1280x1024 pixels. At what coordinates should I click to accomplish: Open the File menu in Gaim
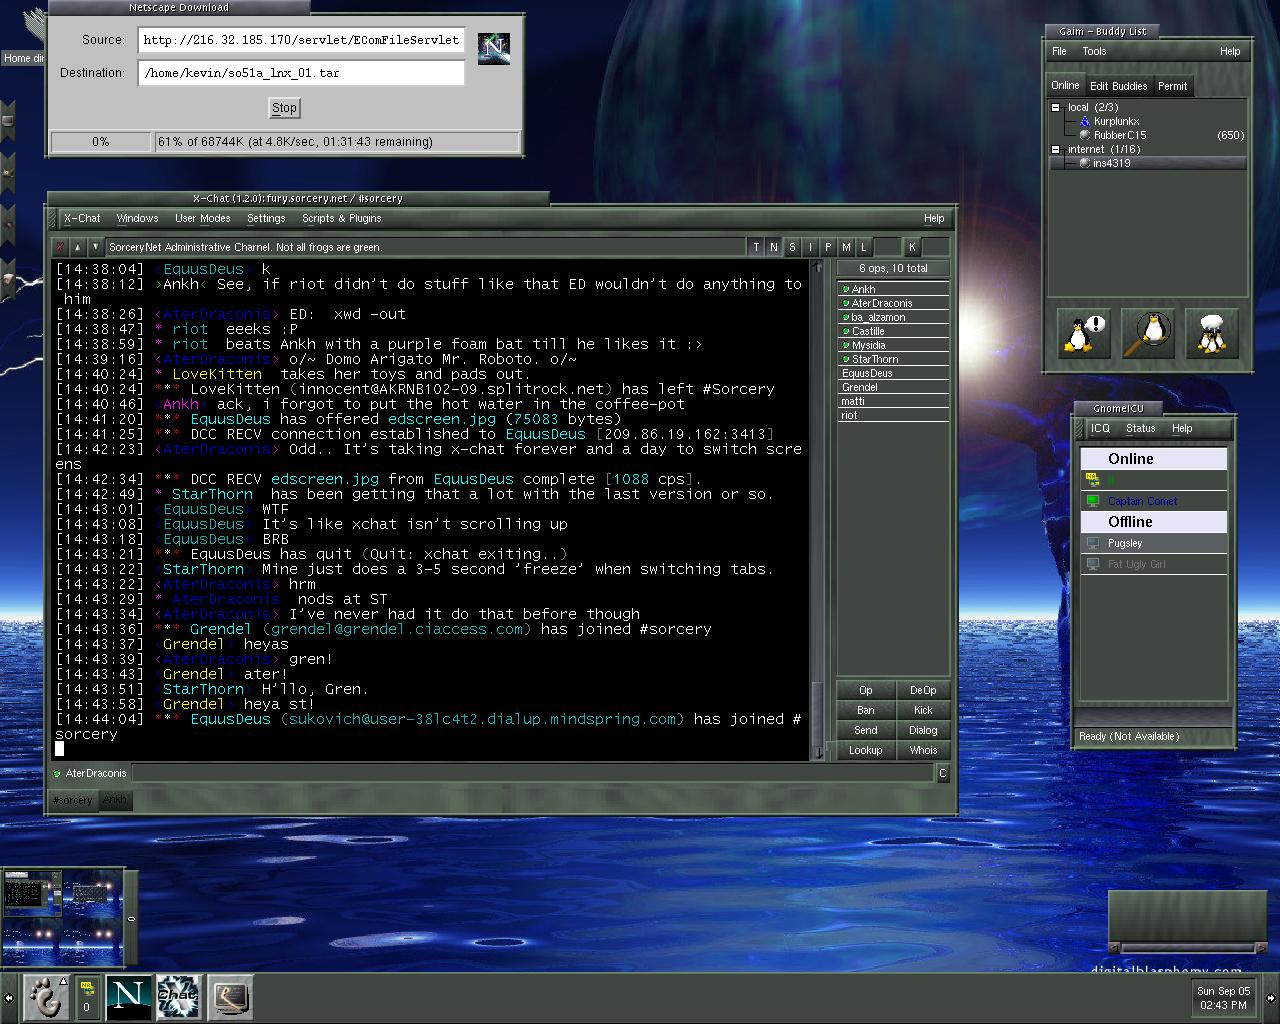click(x=1059, y=51)
